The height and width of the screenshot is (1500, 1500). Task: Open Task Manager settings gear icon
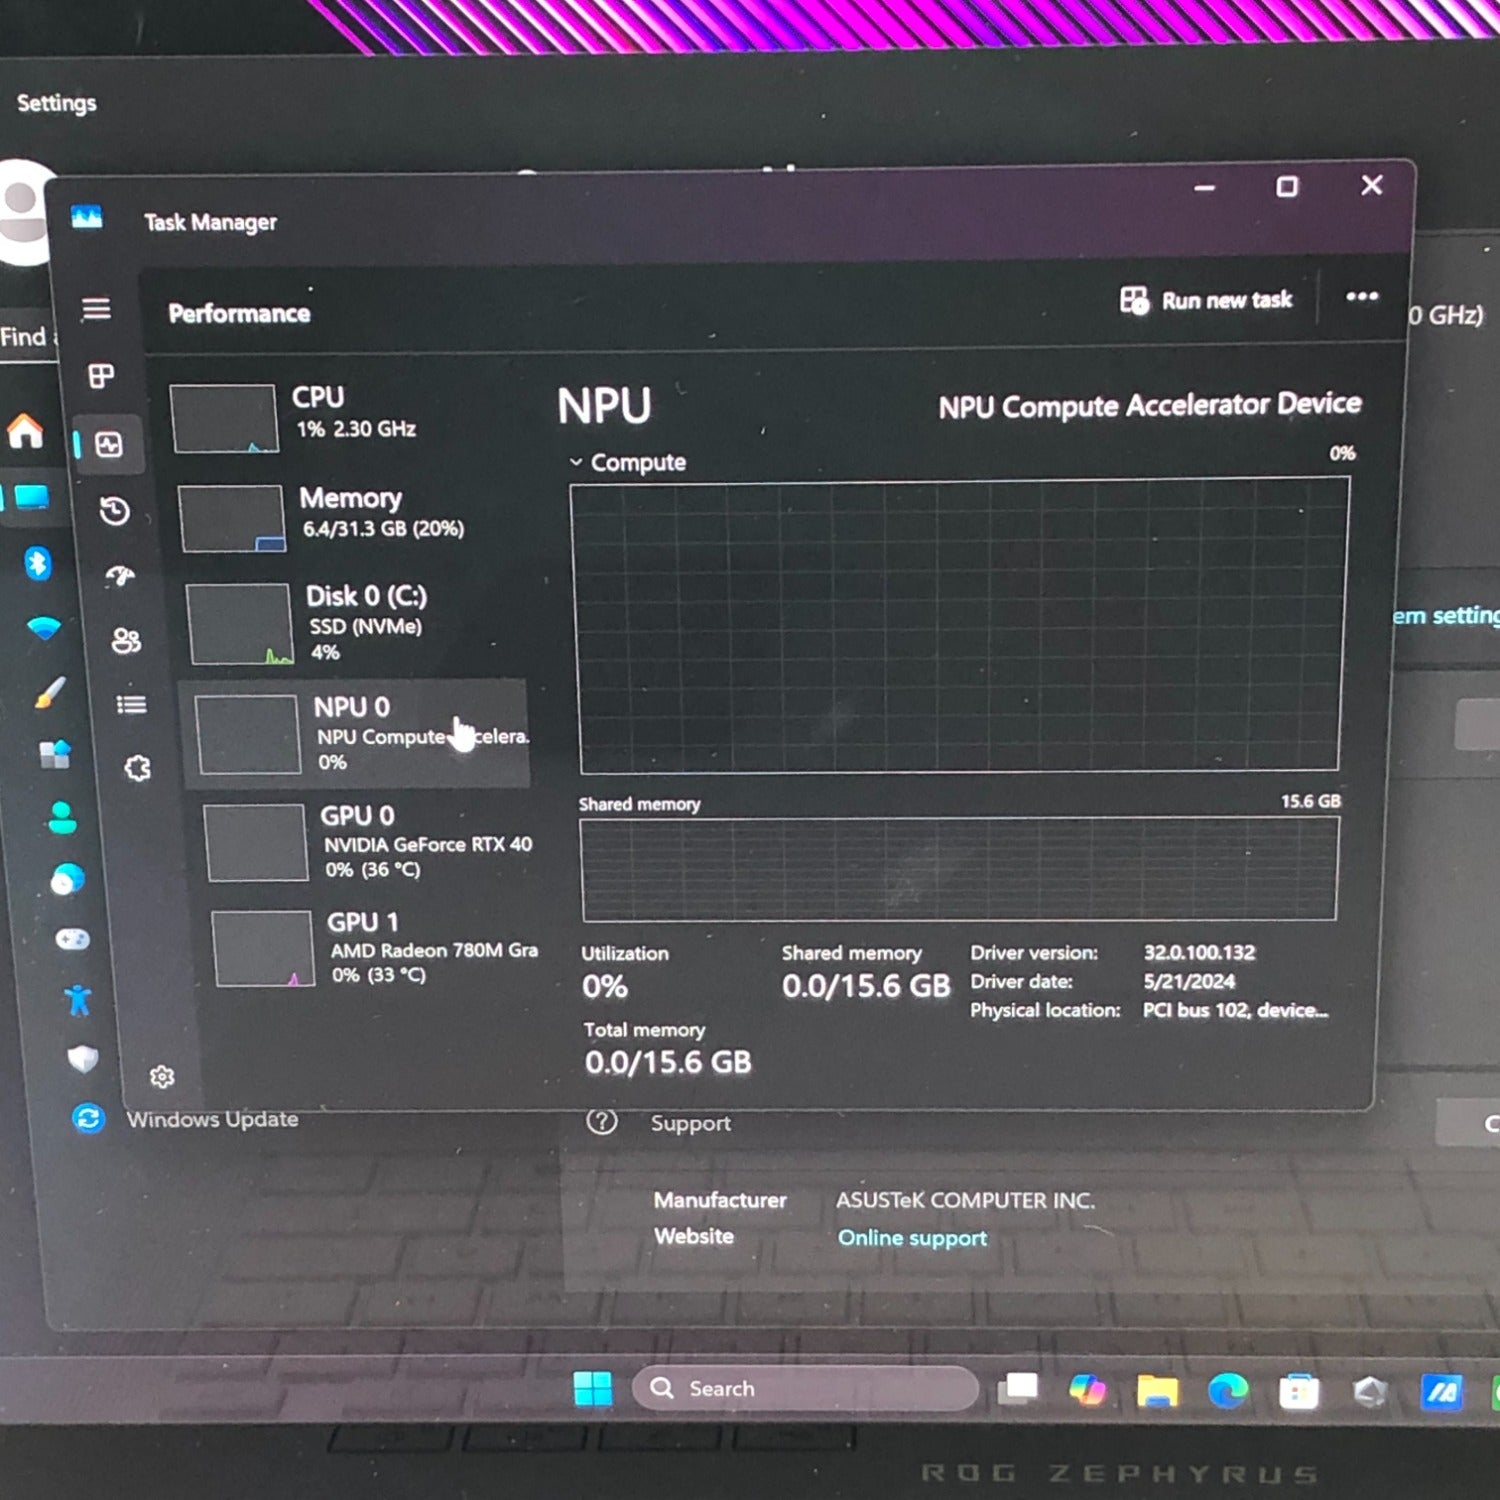[162, 1077]
